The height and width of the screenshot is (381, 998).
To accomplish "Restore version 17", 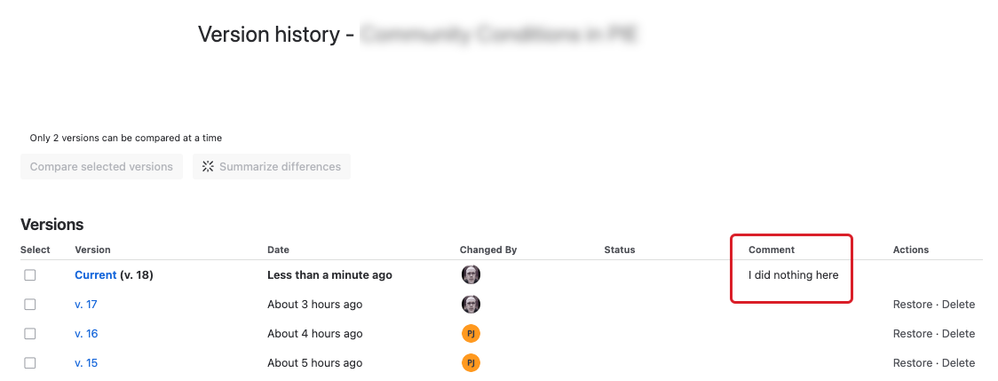I will (912, 305).
